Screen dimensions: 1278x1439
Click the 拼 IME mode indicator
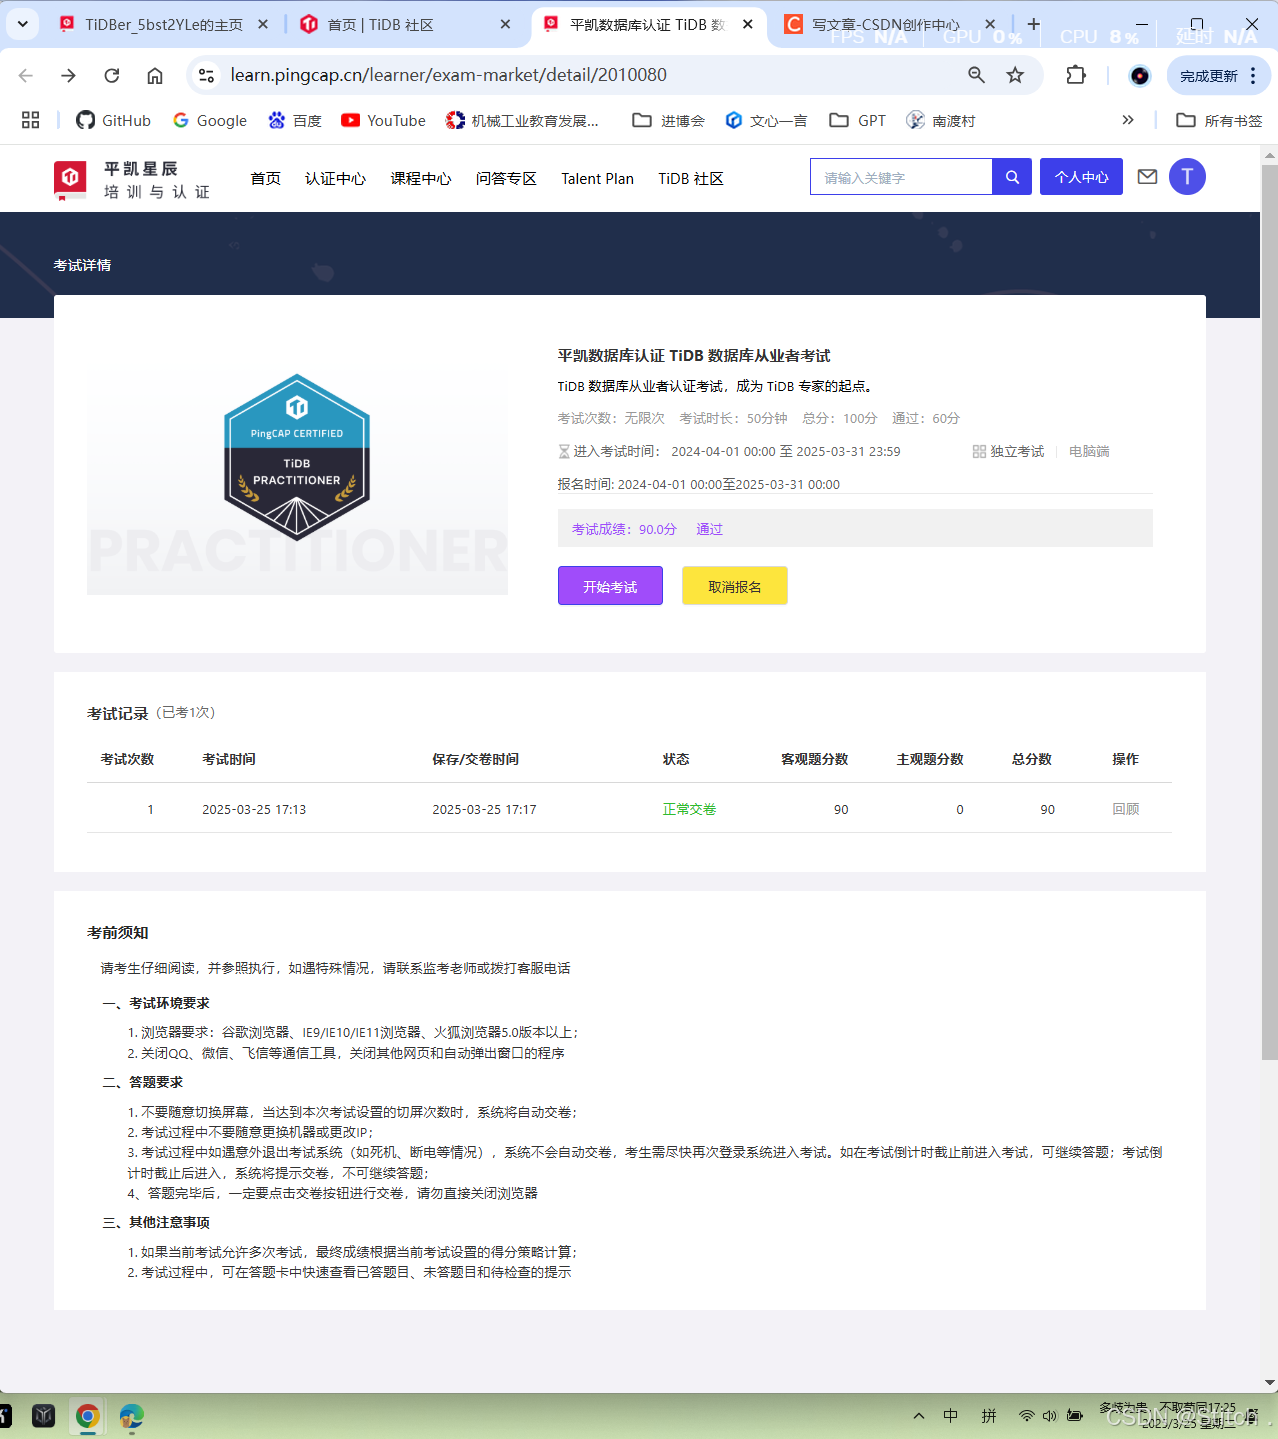989,1416
